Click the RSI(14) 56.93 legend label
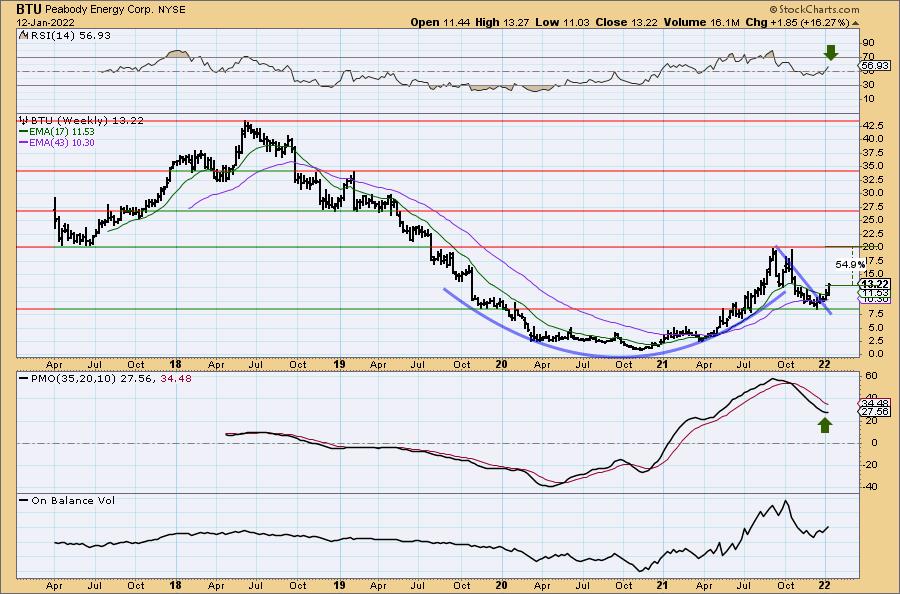Screen dimensions: 900x594 (69, 36)
